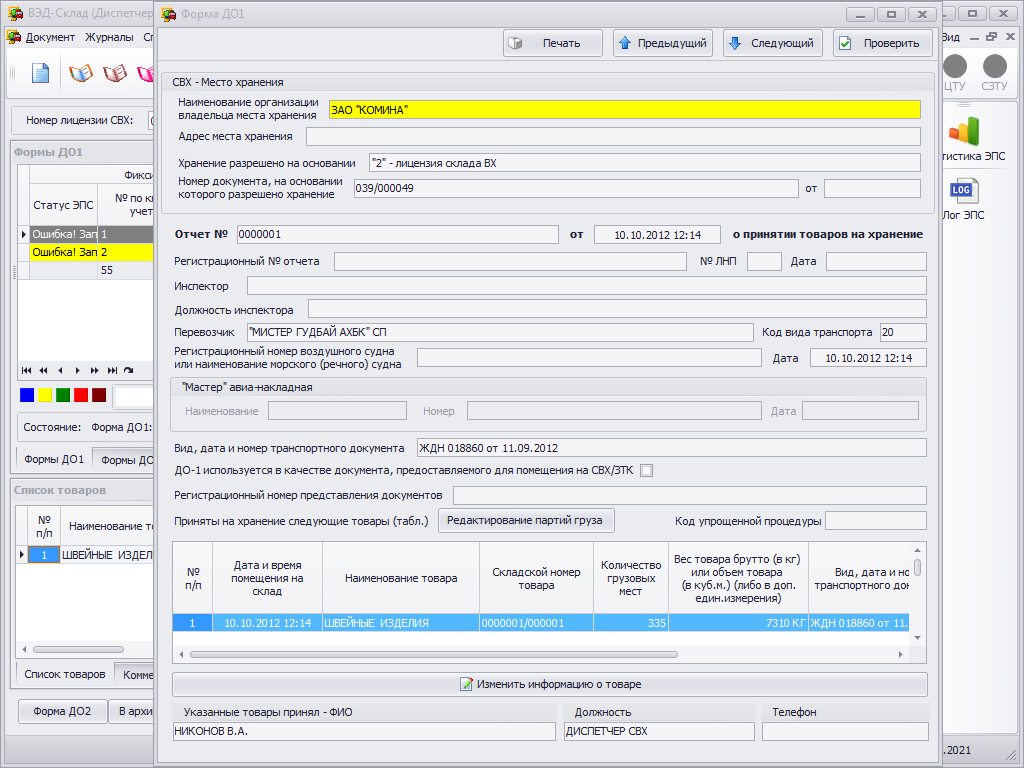Click Изменить информацию о товаре button

549,684
